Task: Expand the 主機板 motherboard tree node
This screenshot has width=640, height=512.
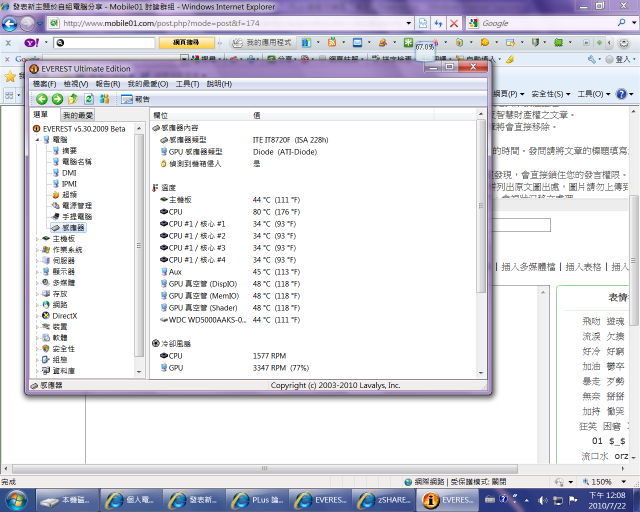Action: coord(38,239)
